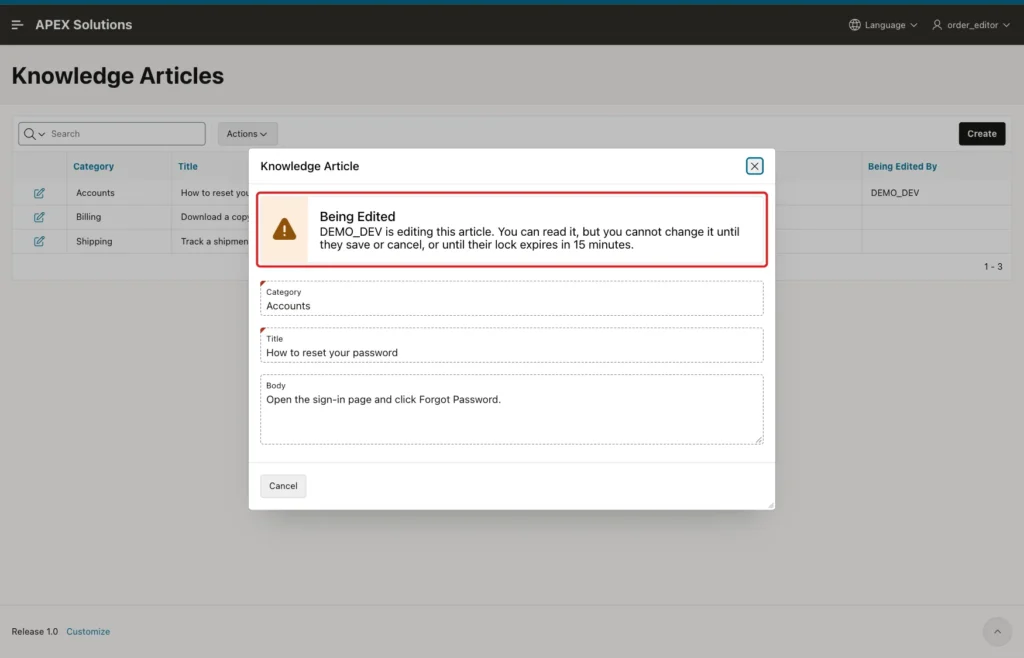The image size is (1024, 658).
Task: Open the Language dropdown
Action: 883,25
